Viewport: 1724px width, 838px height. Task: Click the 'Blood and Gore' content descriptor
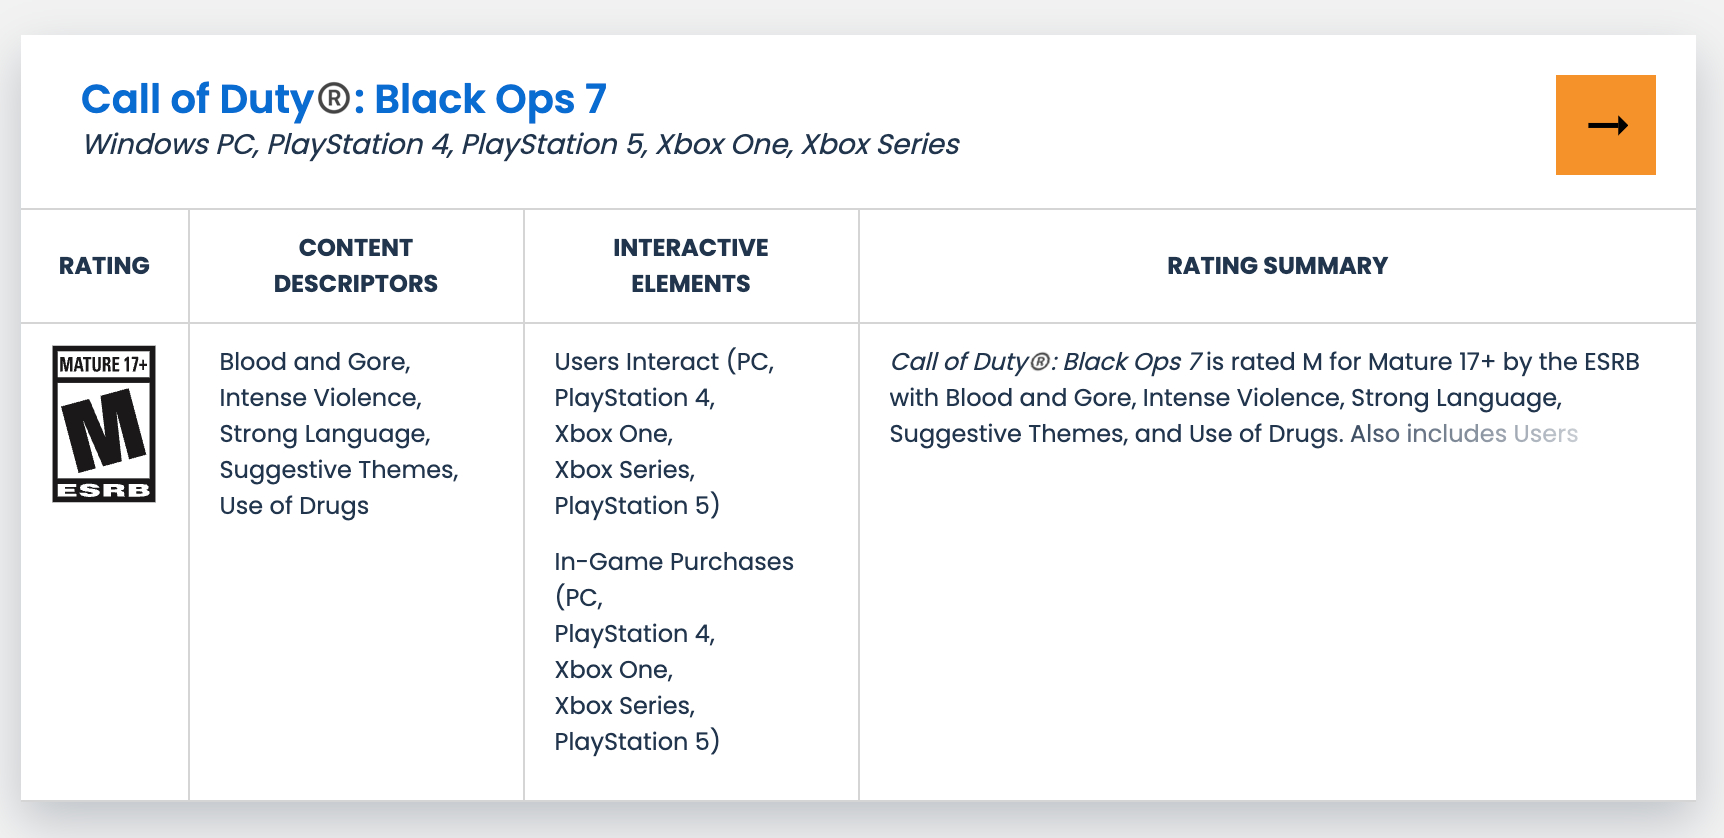[x=315, y=362]
